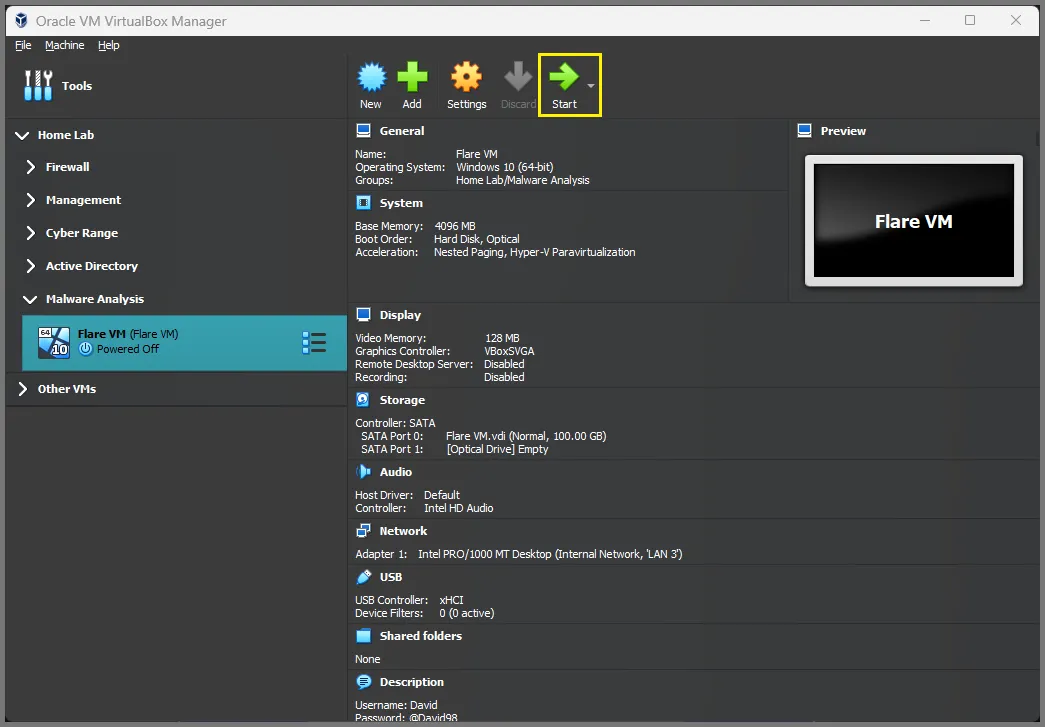Screen dimensions: 1045x727
Task: Open Settings via the orange gear icon
Action: coord(467,77)
